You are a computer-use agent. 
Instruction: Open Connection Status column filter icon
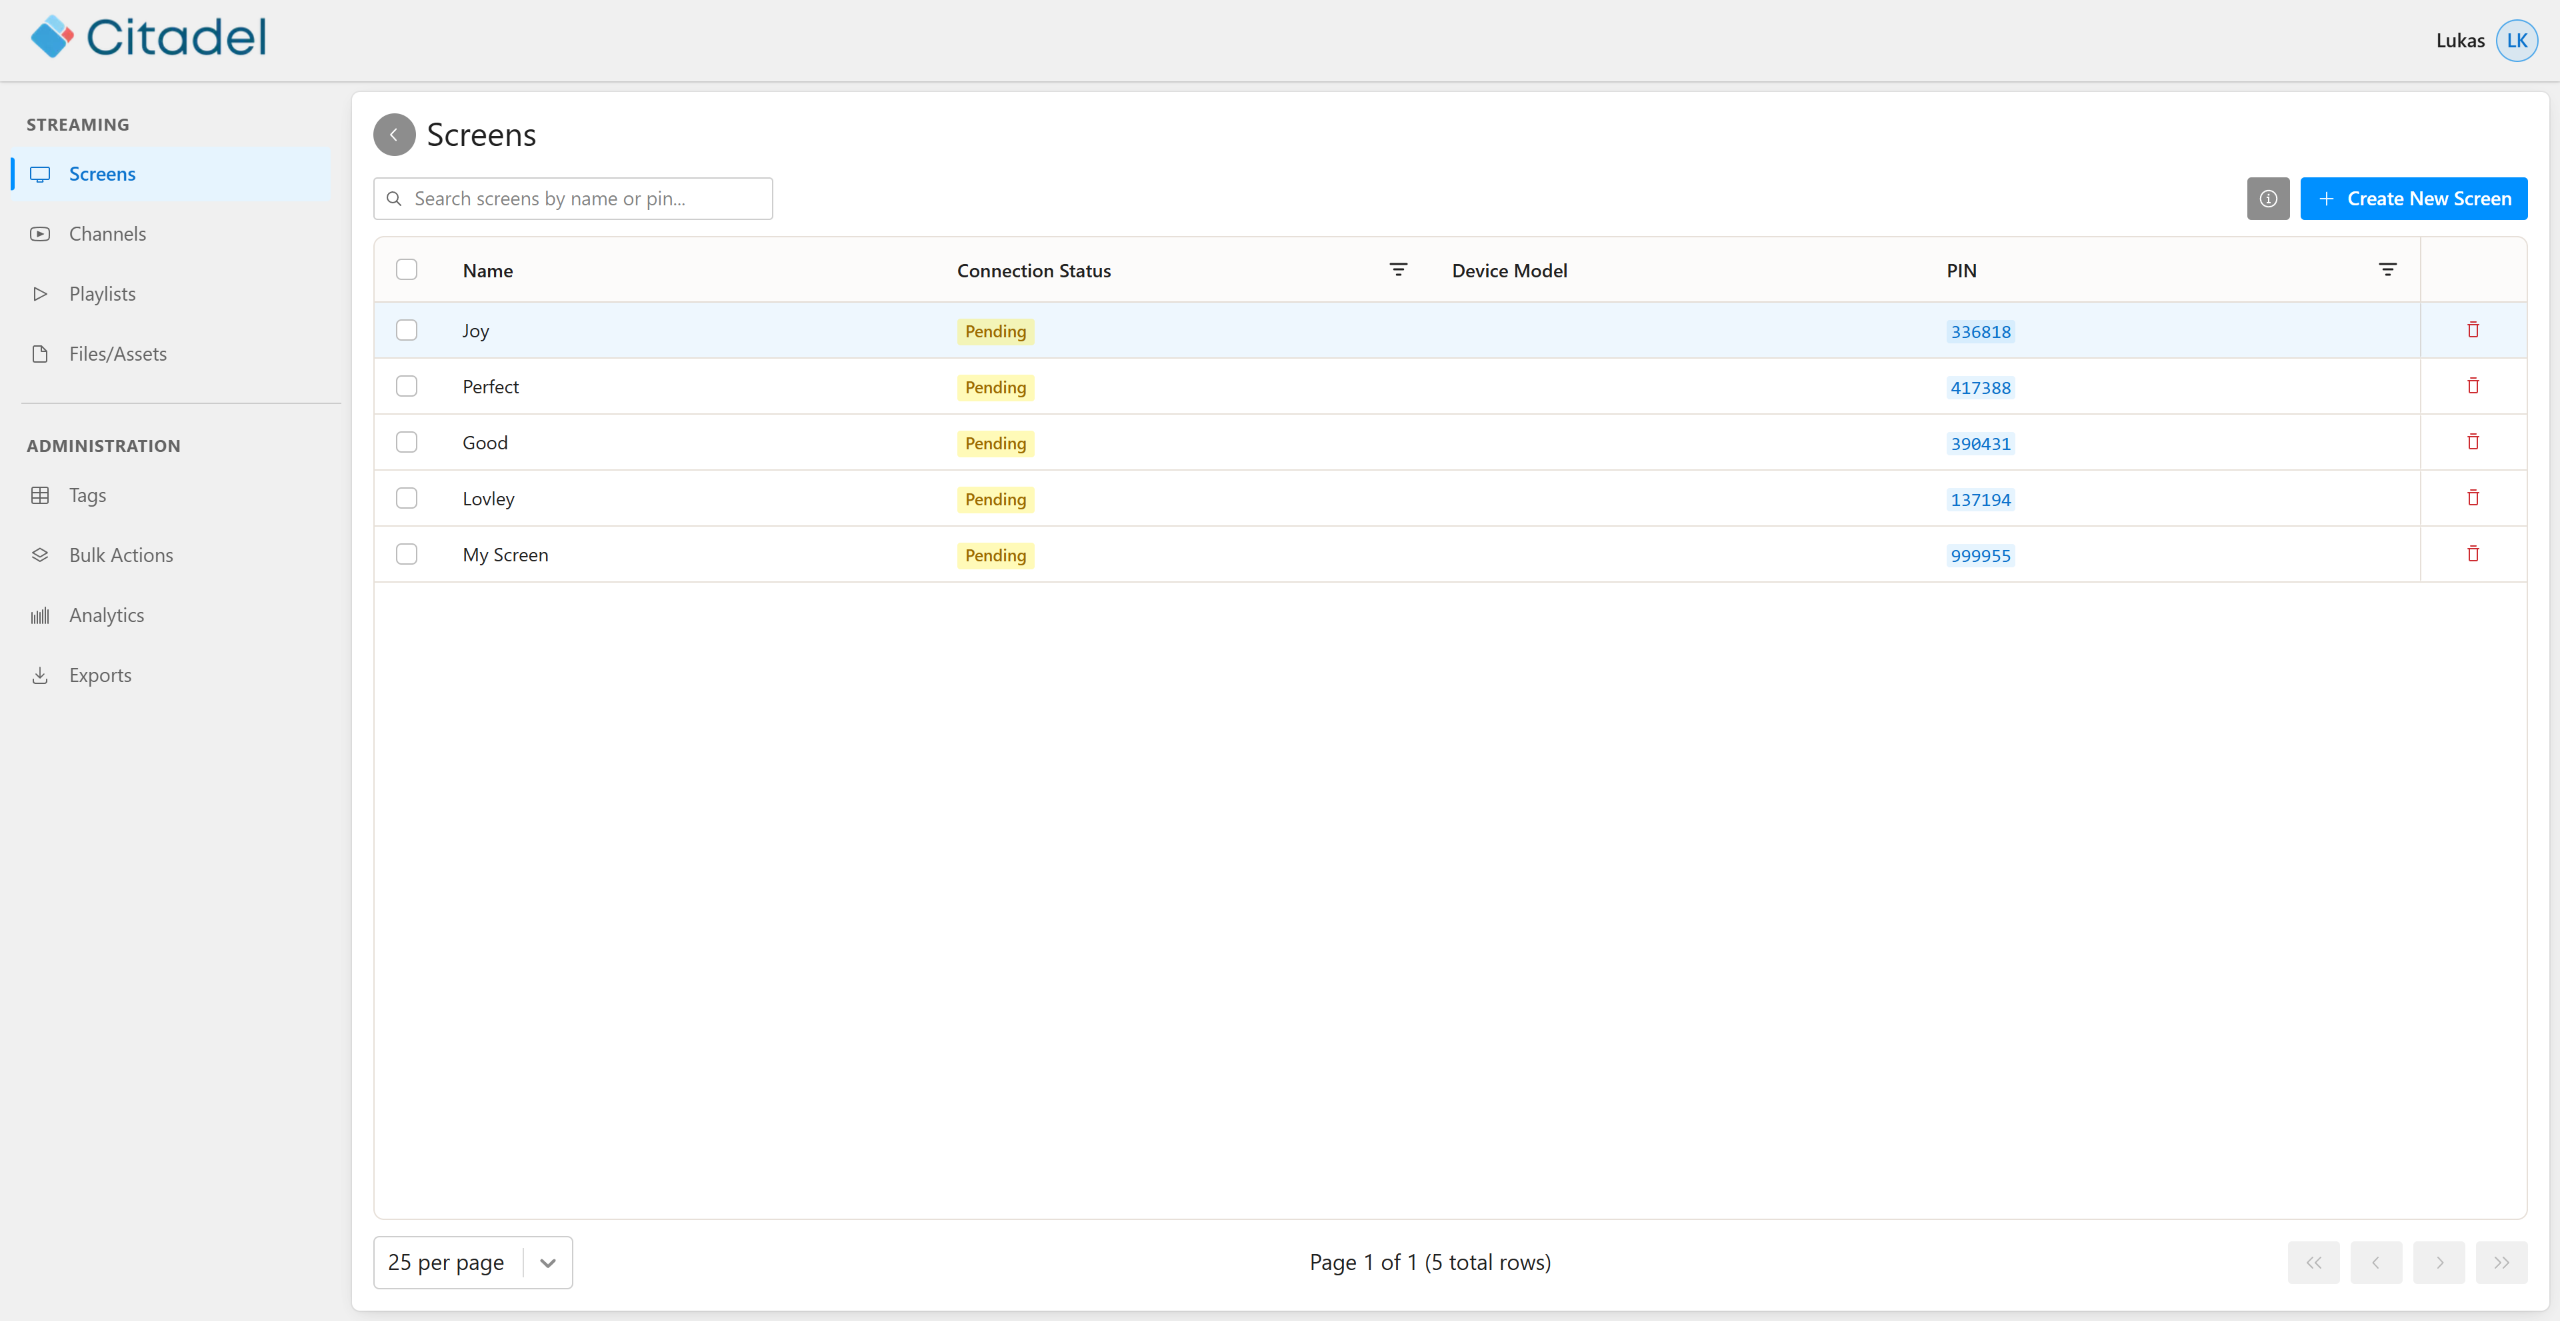coord(1398,270)
